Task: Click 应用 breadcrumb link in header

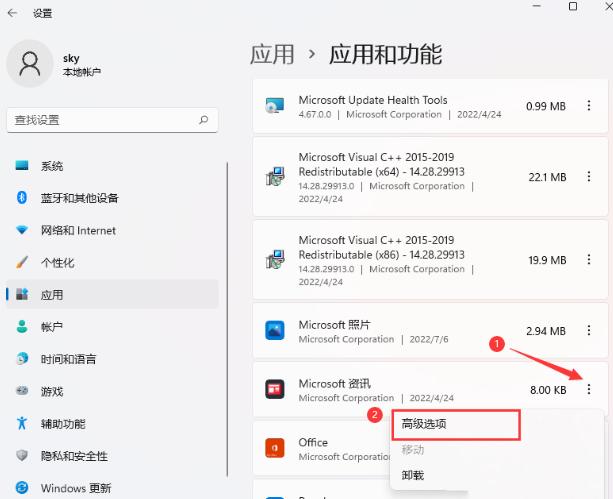Action: click(270, 54)
